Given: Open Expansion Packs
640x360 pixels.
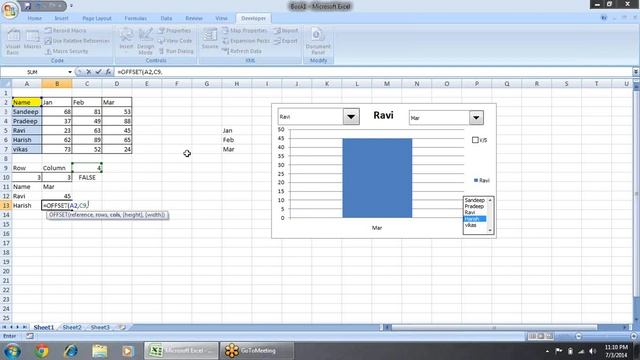Looking at the screenshot, I should click(x=246, y=41).
